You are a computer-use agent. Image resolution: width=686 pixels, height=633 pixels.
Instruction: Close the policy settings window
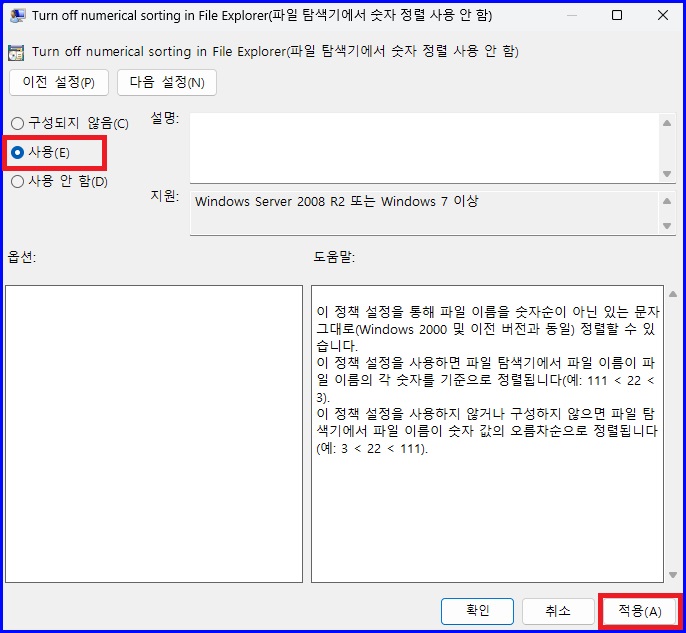tap(663, 15)
